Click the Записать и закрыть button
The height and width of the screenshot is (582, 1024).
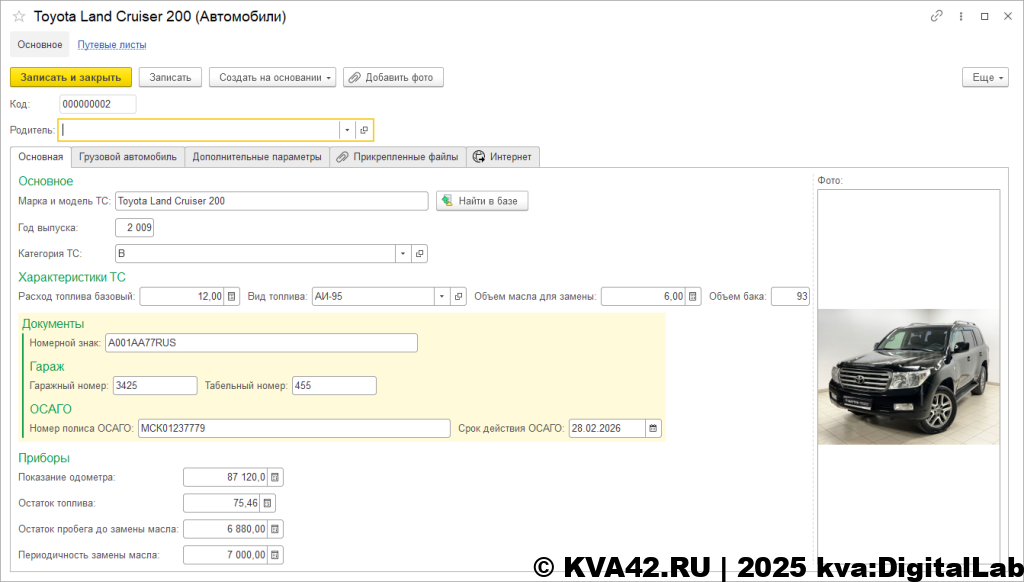tap(70, 77)
